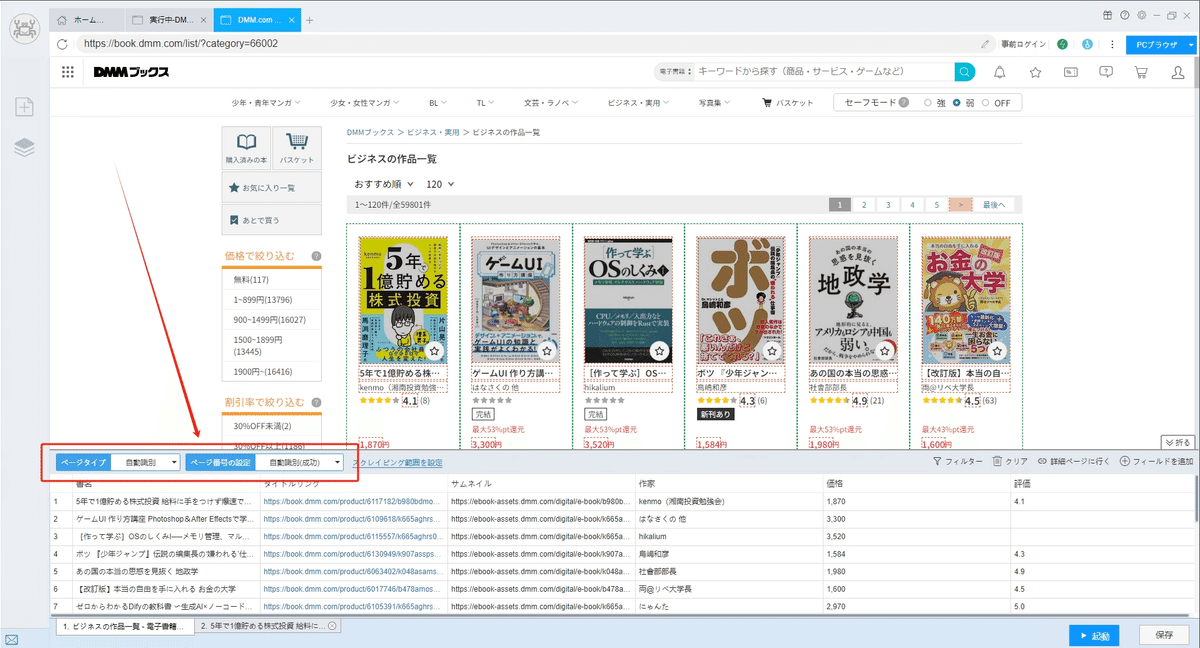The height and width of the screenshot is (648, 1200).
Task: Select セーフモード 弱 radio button
Action: point(957,103)
